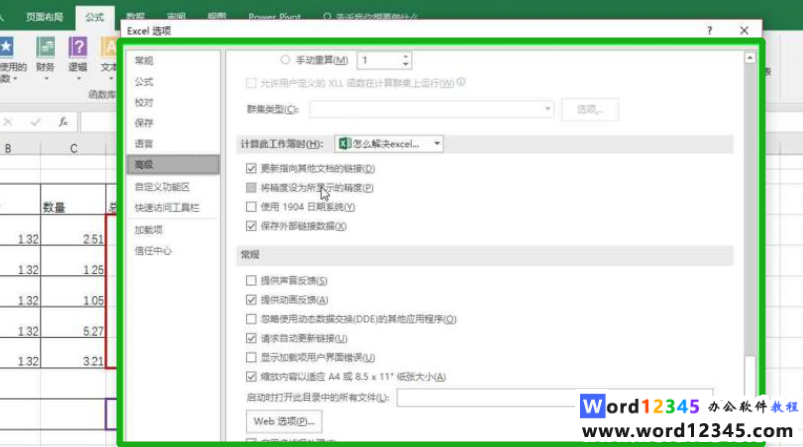Expand the 逻辑 dropdown arrow in ribbon

pos(78,79)
